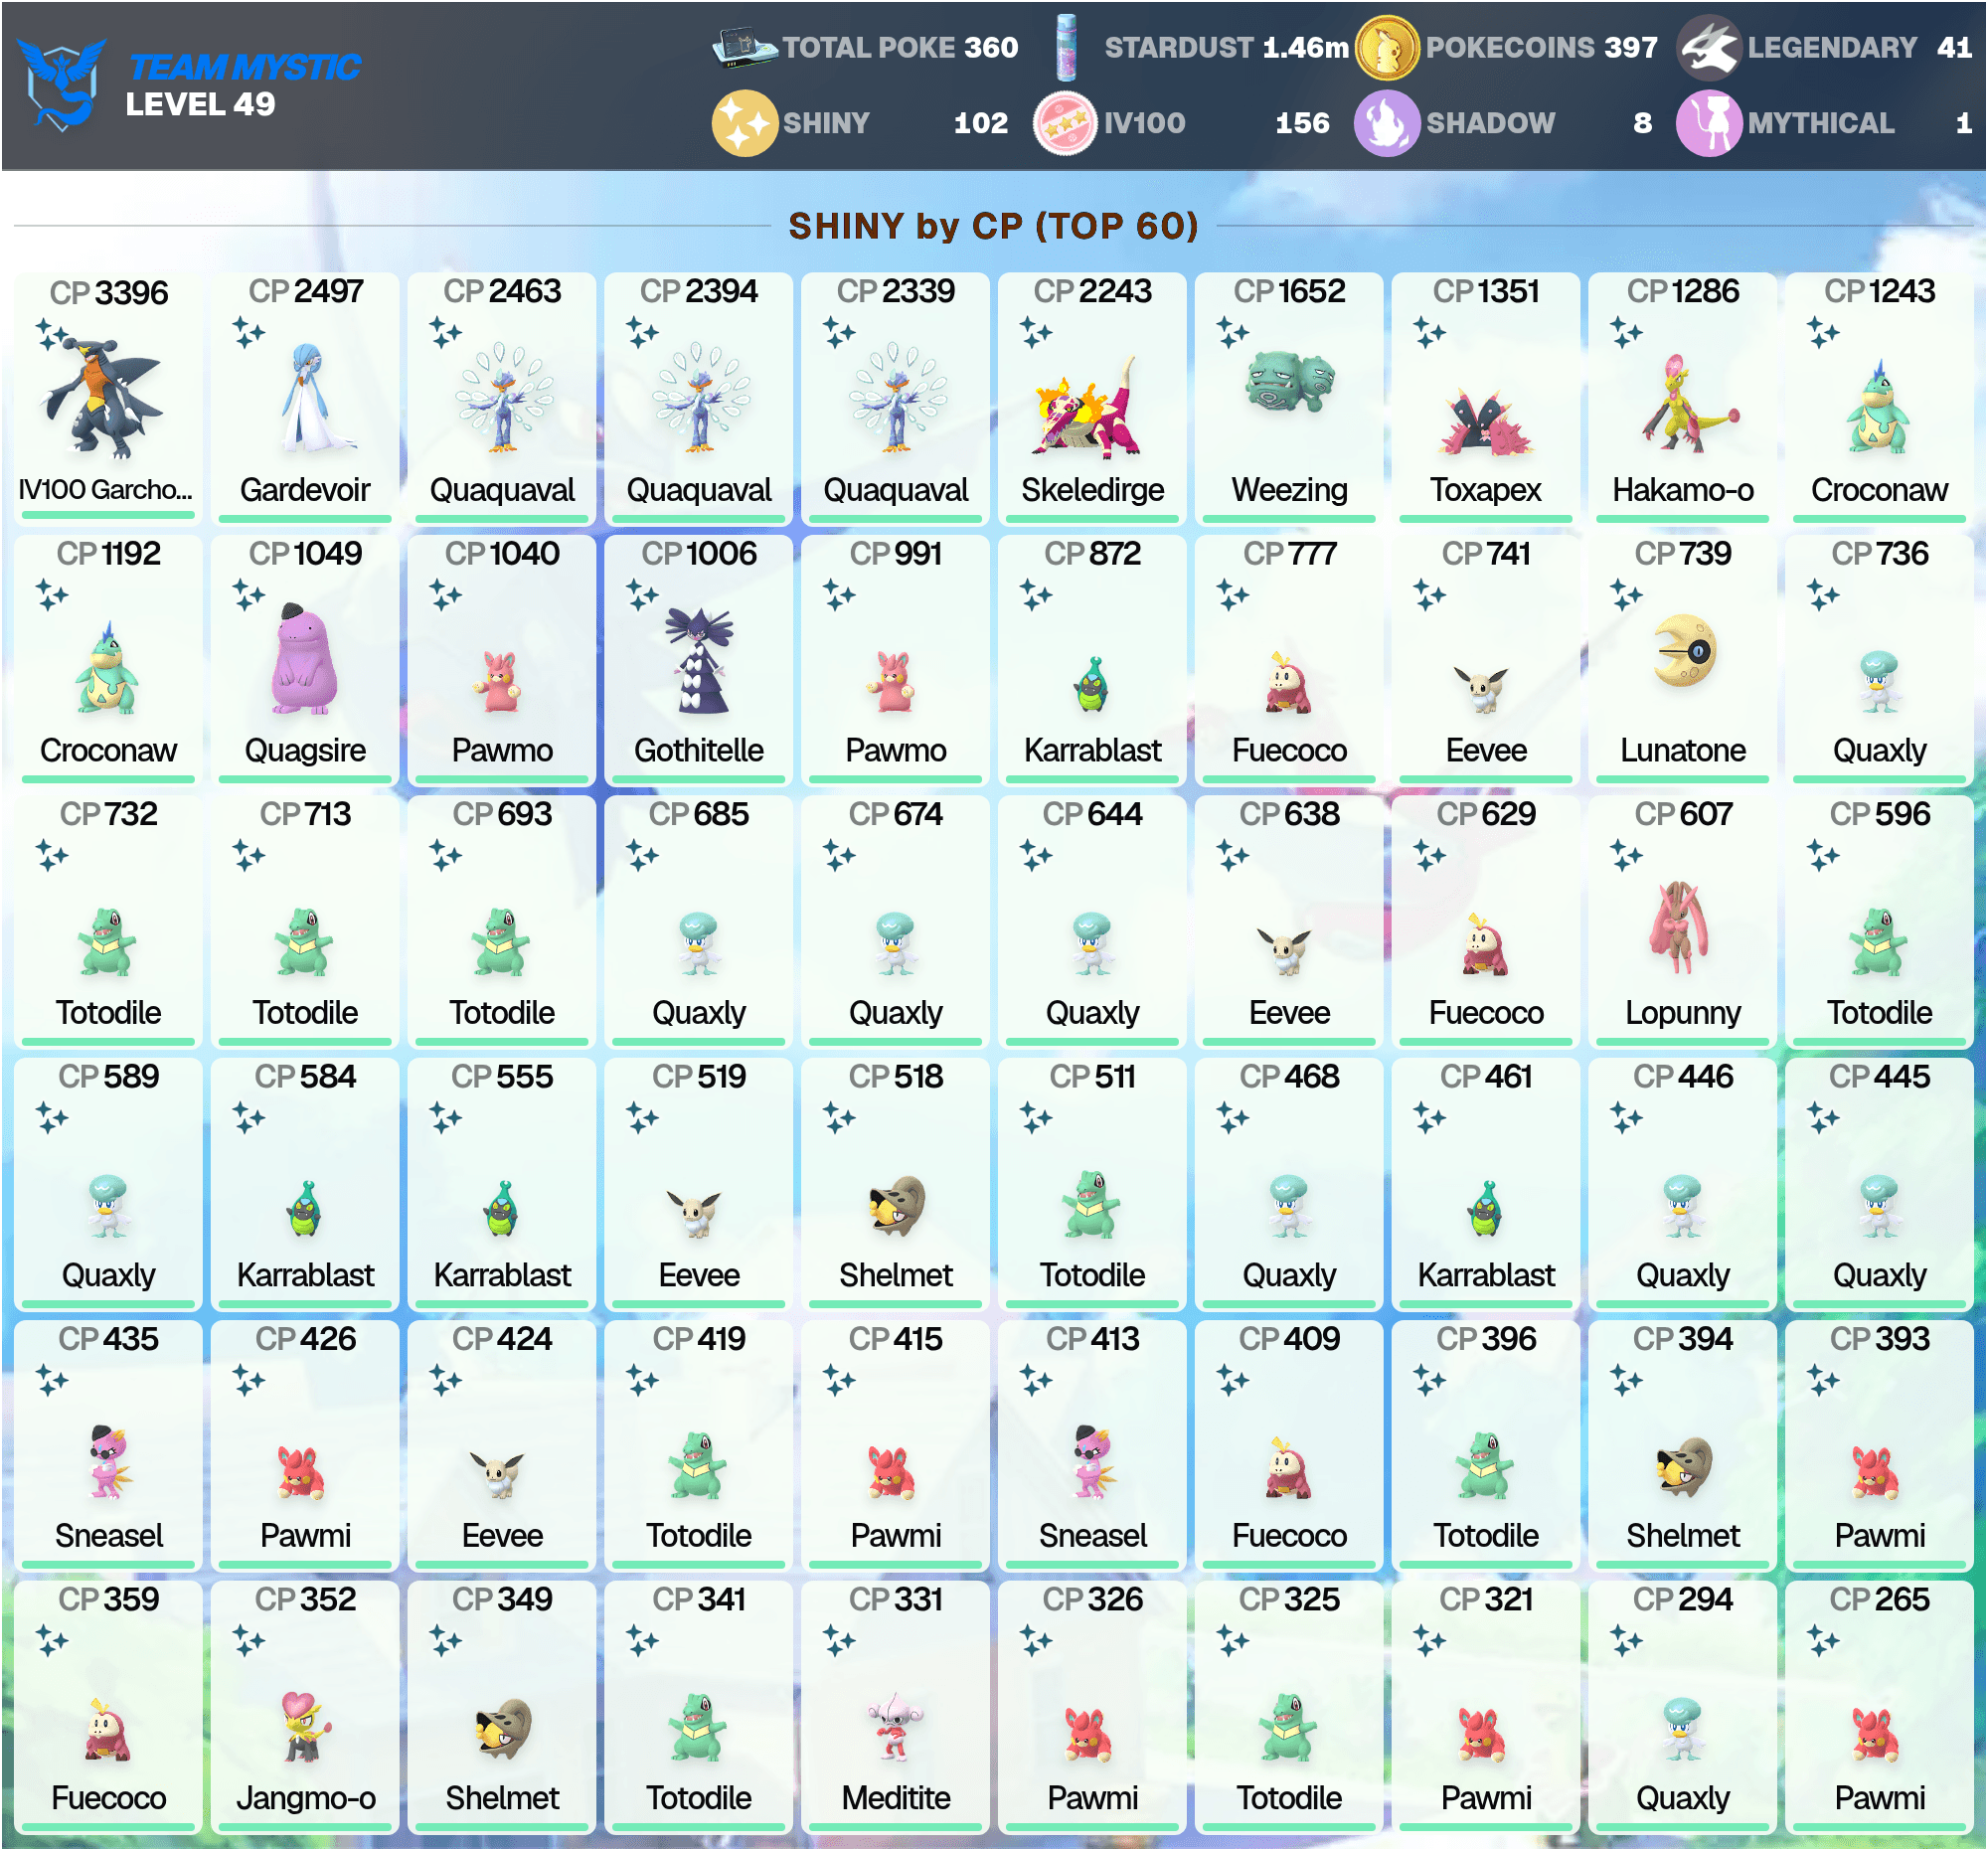Click the purple Shadow flame icon
Image resolution: width=1988 pixels, height=1849 pixels.
click(1387, 123)
